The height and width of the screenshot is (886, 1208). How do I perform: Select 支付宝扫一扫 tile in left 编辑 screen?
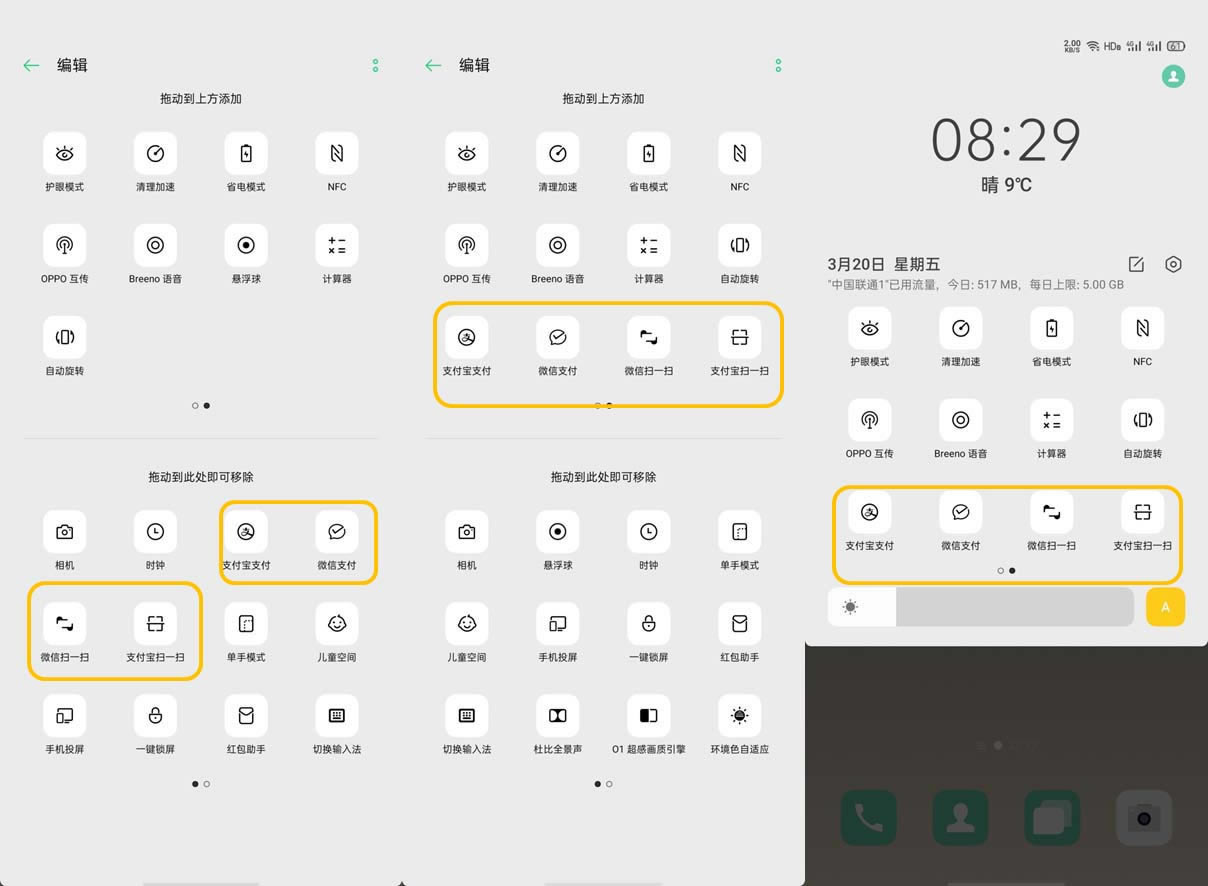[155, 624]
